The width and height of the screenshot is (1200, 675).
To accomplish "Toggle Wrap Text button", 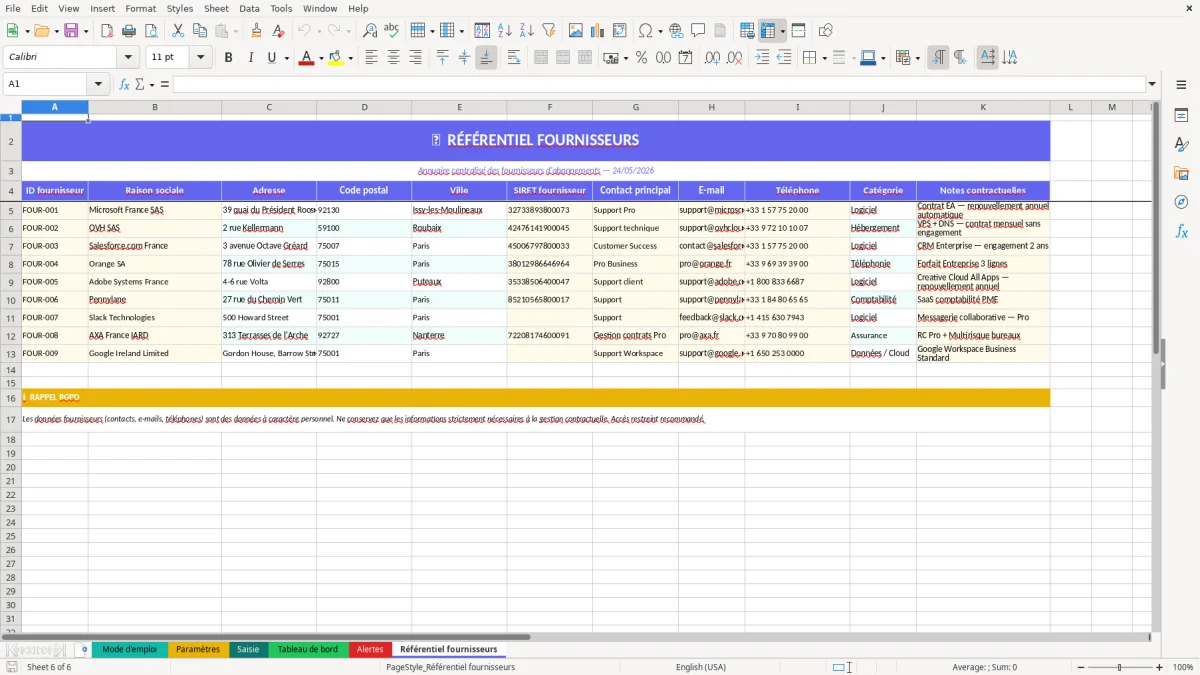I will 513,58.
